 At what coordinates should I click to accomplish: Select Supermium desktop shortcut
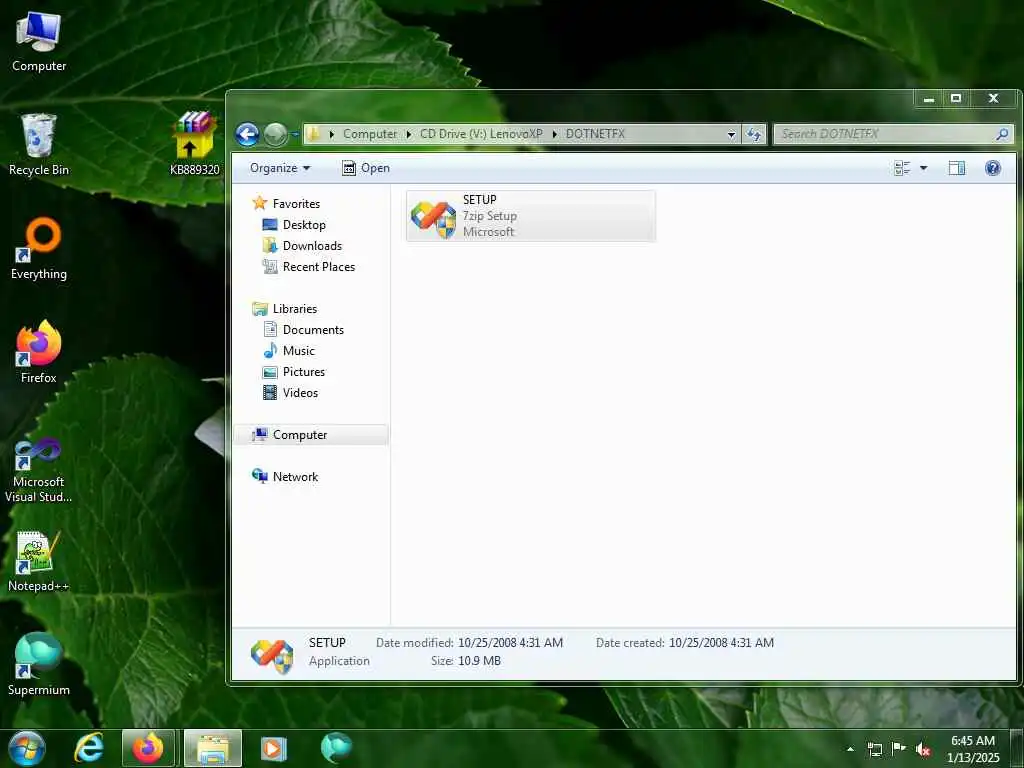[39, 665]
